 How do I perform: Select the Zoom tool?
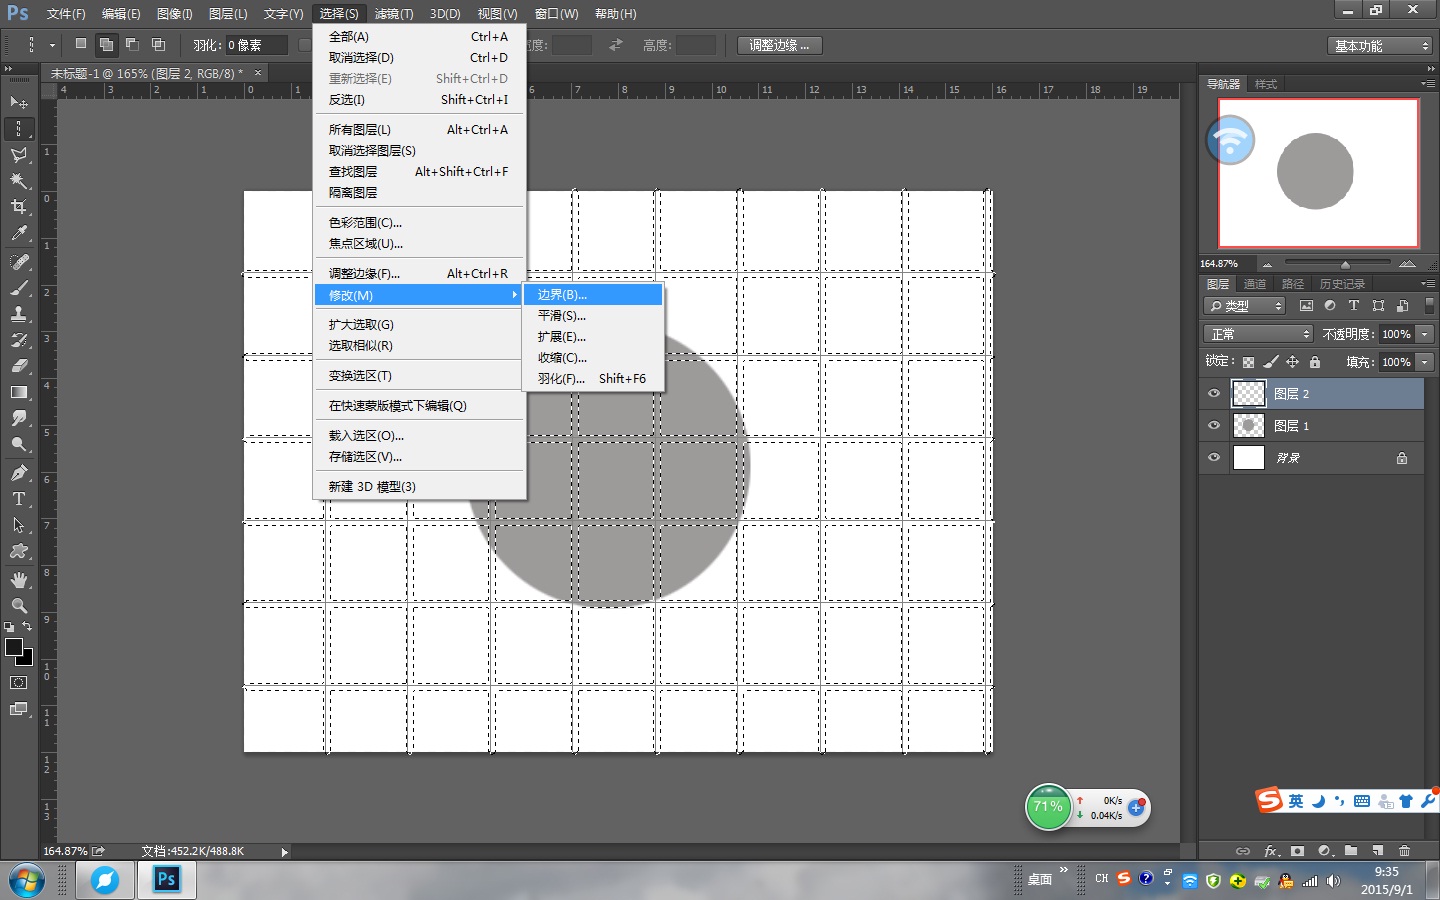pyautogui.click(x=19, y=606)
